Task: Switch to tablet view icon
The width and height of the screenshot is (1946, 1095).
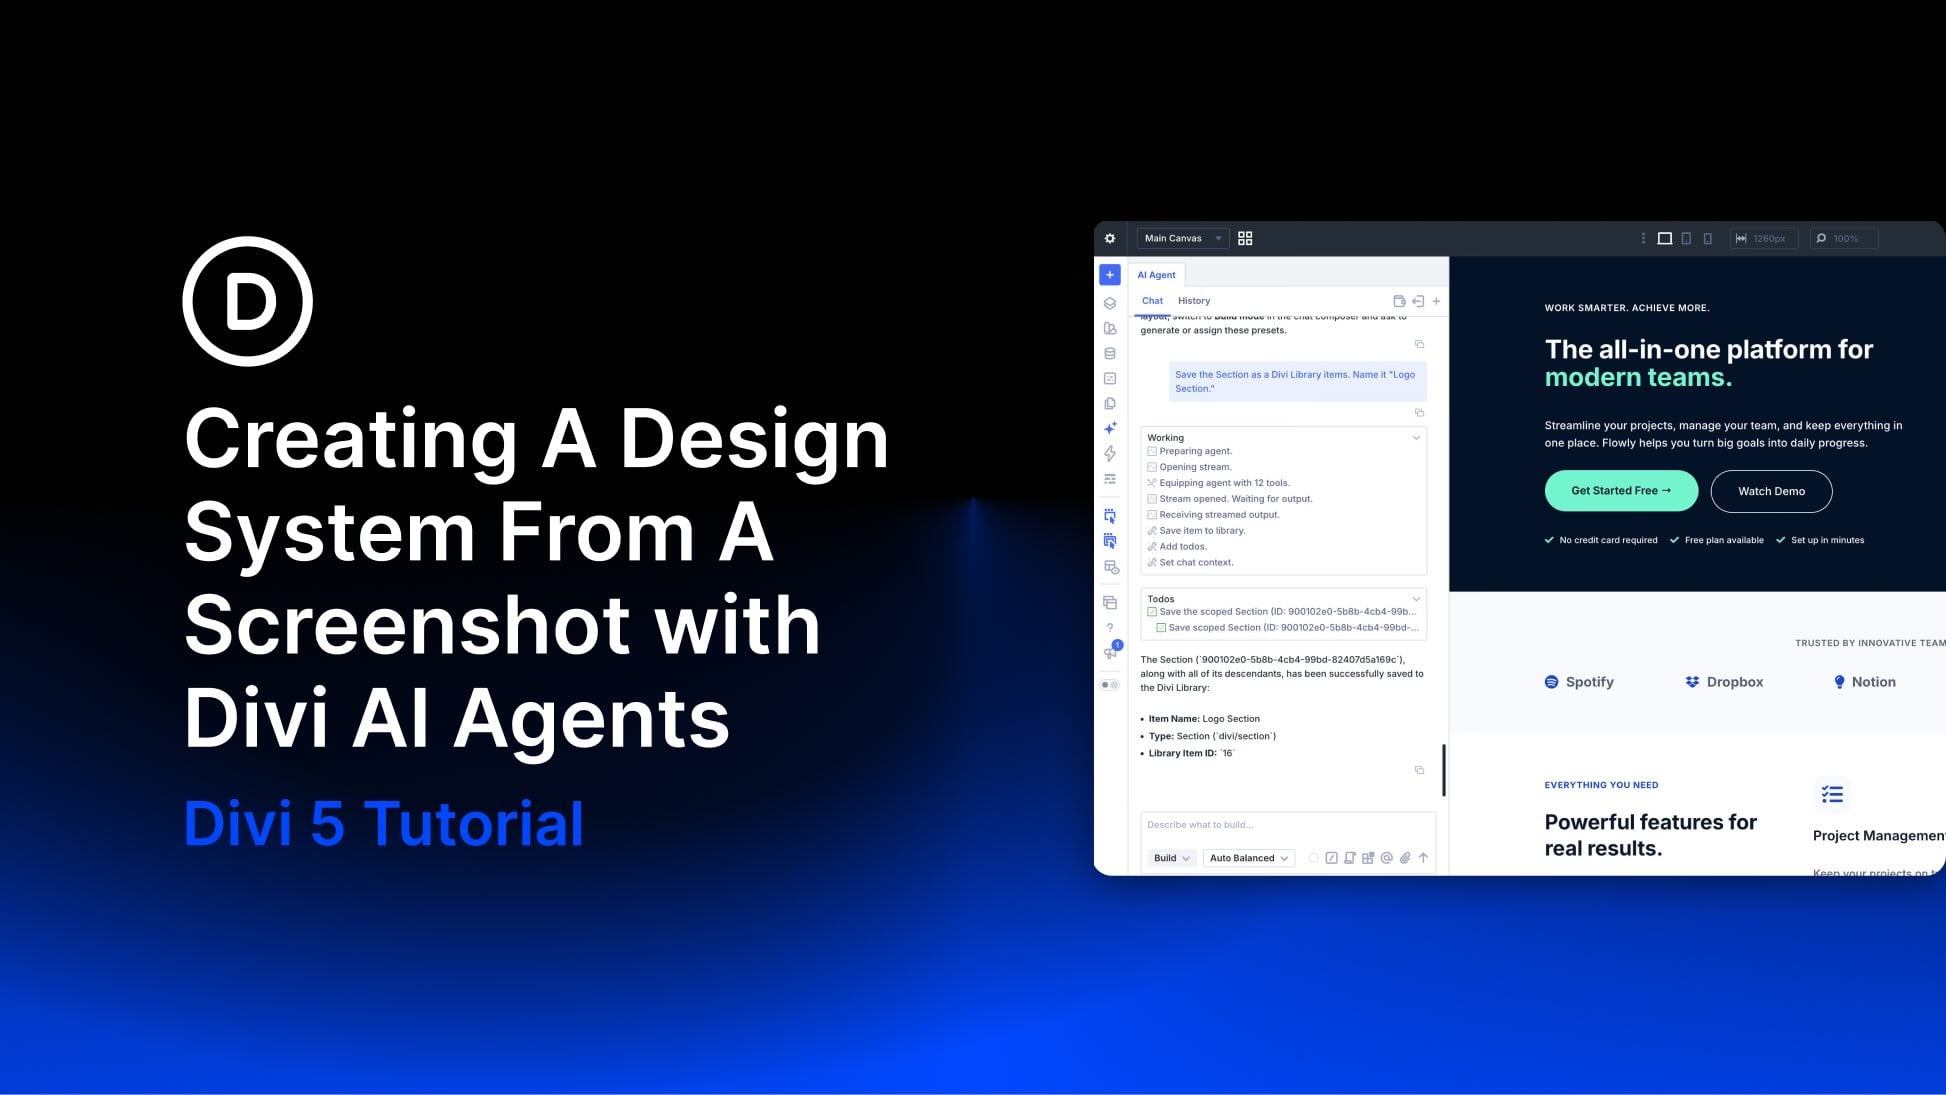Action: 1686,238
